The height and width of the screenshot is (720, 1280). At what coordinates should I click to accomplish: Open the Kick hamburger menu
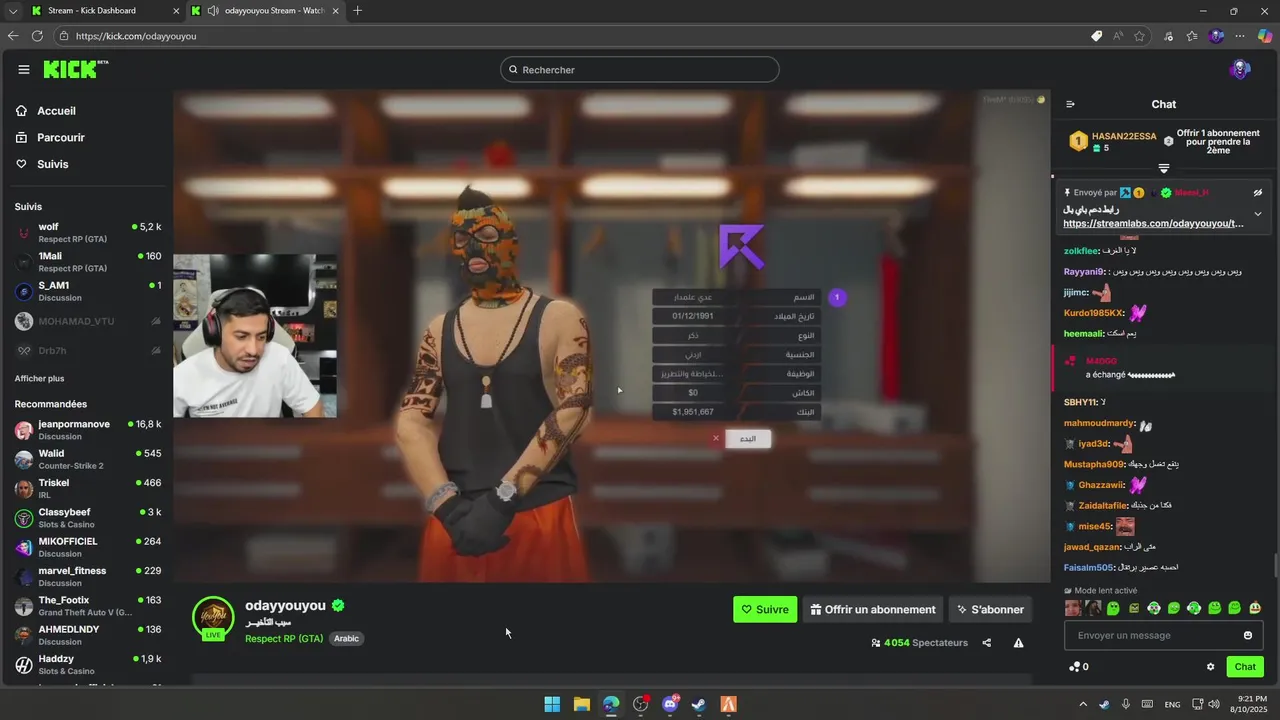pyautogui.click(x=23, y=69)
